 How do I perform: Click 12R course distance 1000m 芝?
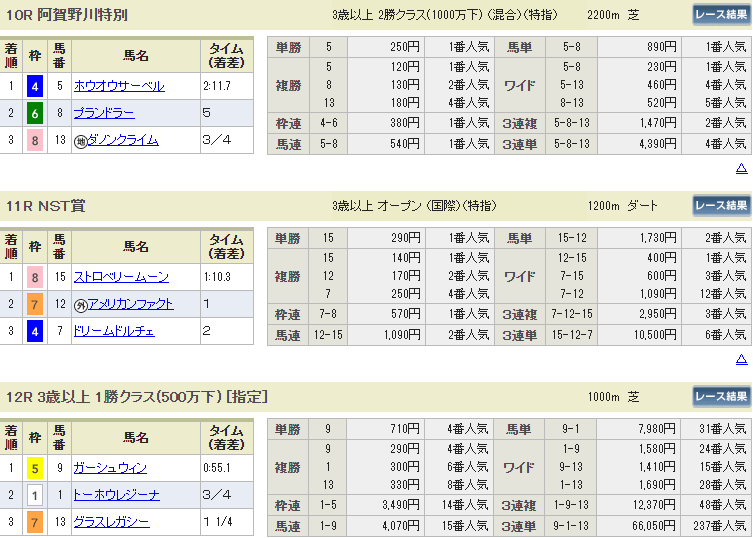[x=613, y=397]
